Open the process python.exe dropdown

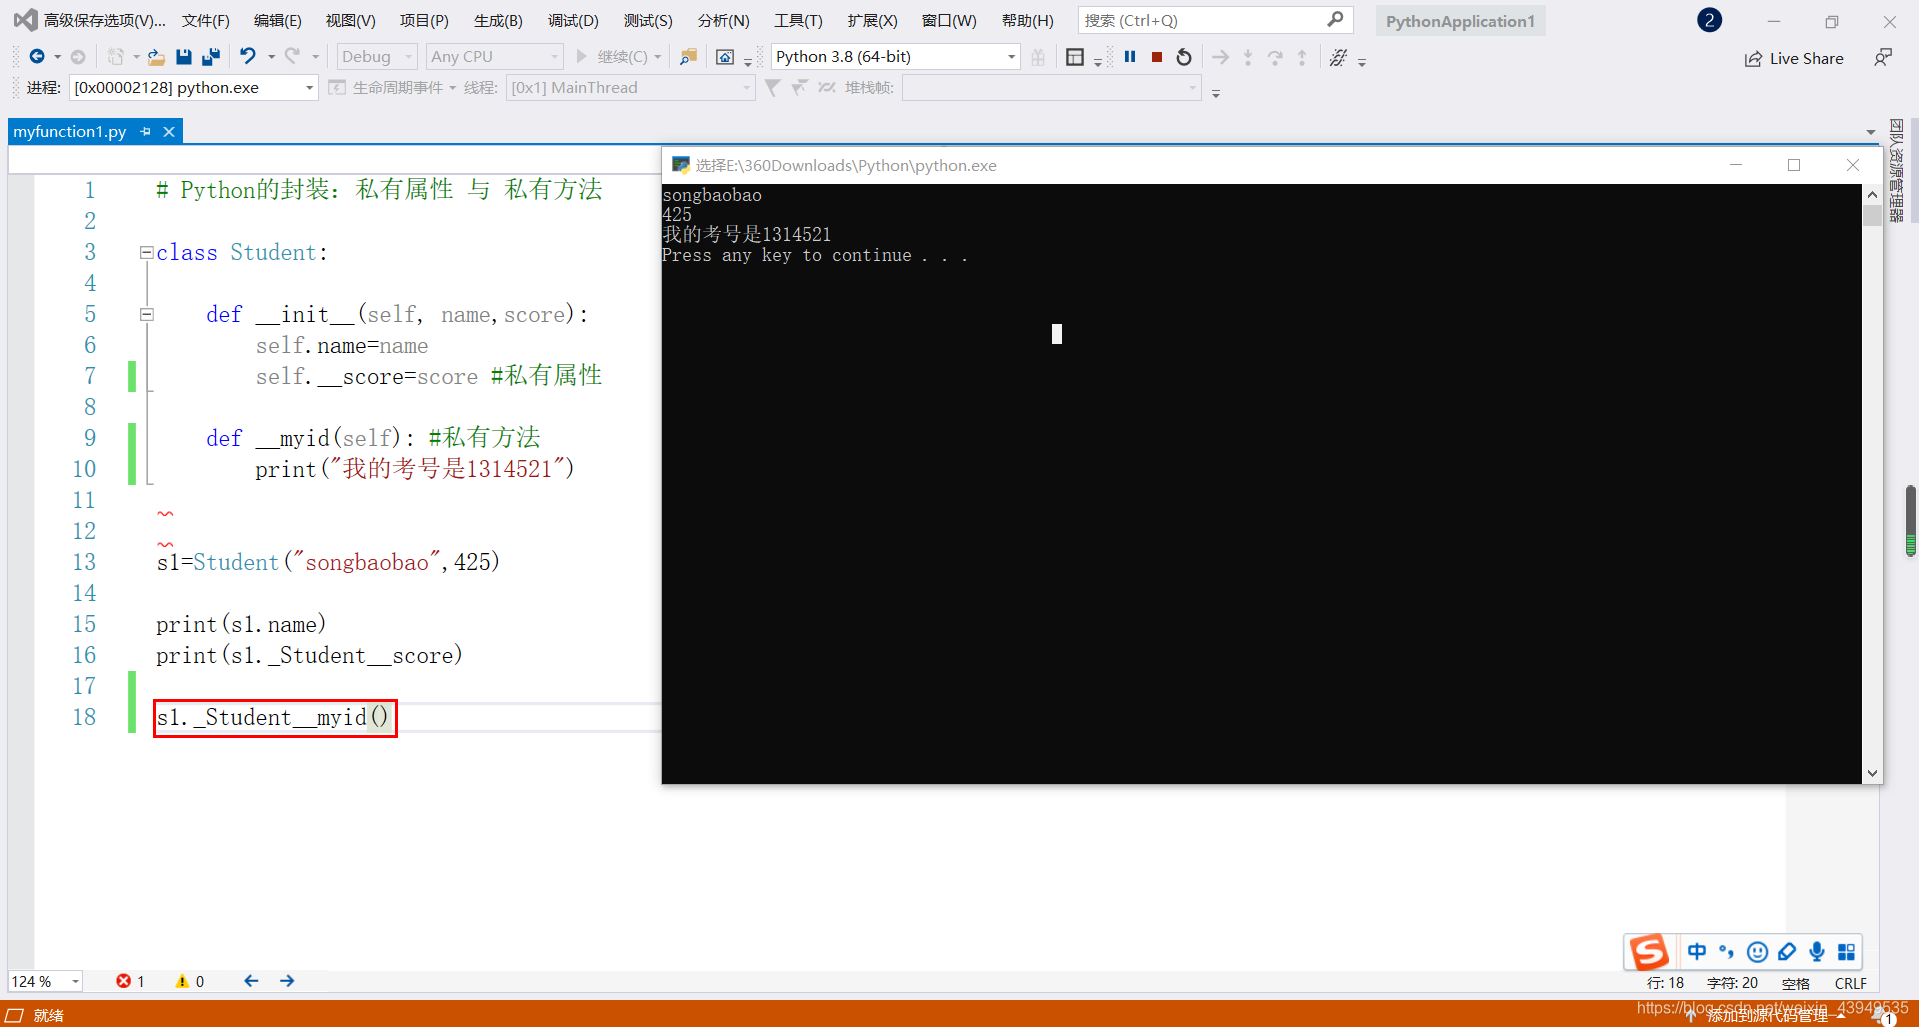pos(194,88)
